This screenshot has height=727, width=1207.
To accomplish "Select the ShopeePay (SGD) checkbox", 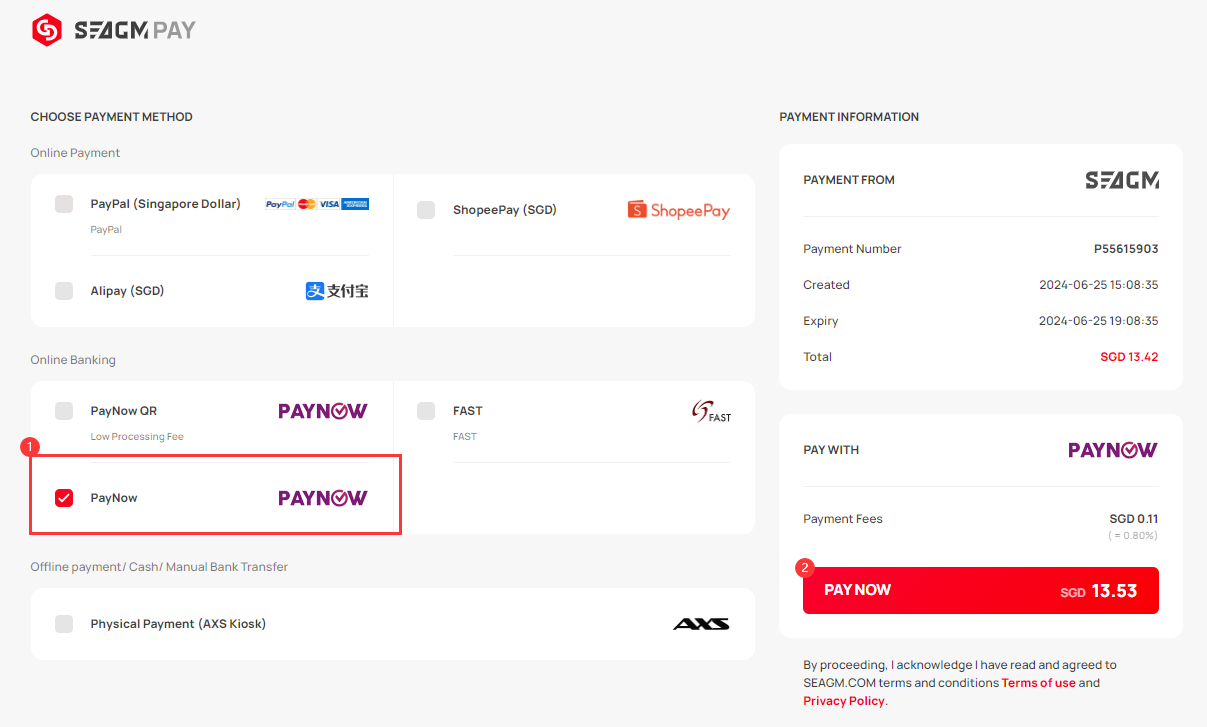I will point(426,210).
